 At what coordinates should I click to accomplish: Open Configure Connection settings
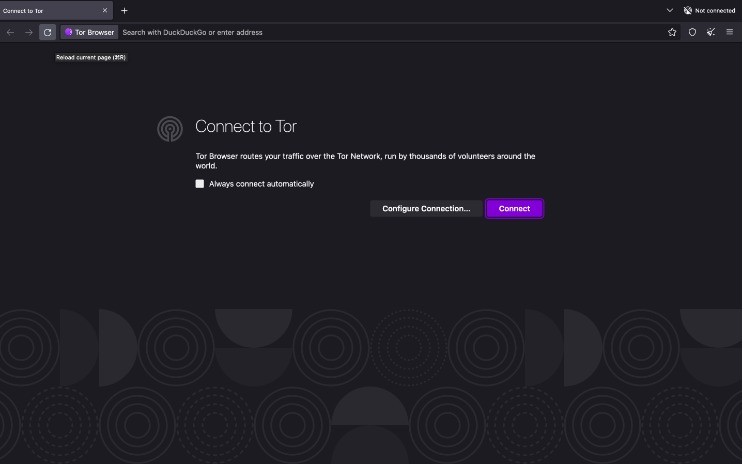(x=426, y=208)
